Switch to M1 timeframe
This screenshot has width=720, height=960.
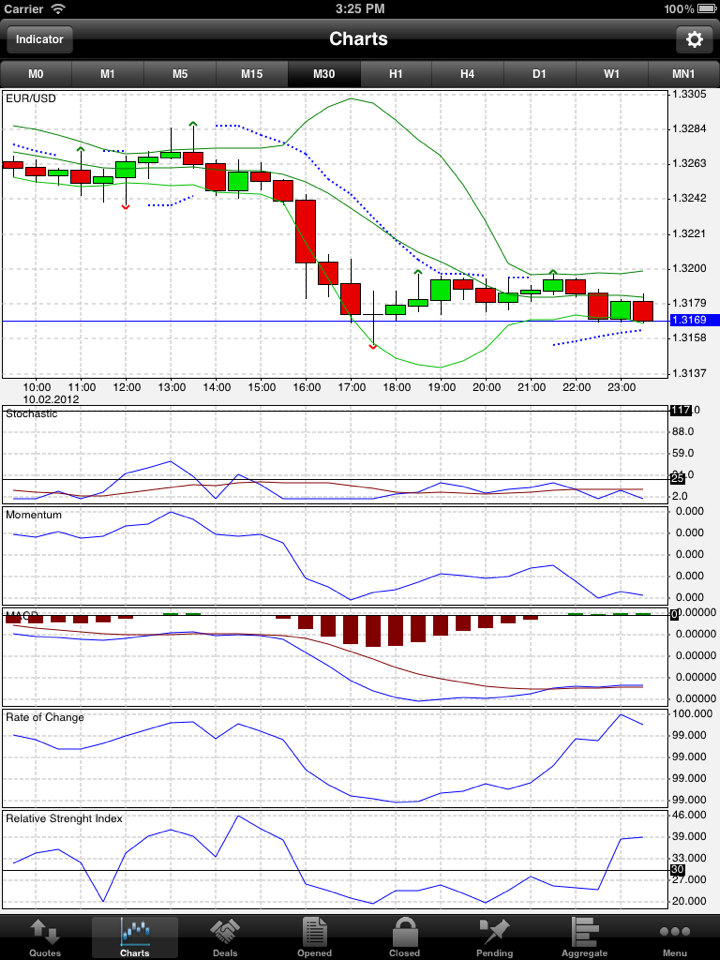108,74
